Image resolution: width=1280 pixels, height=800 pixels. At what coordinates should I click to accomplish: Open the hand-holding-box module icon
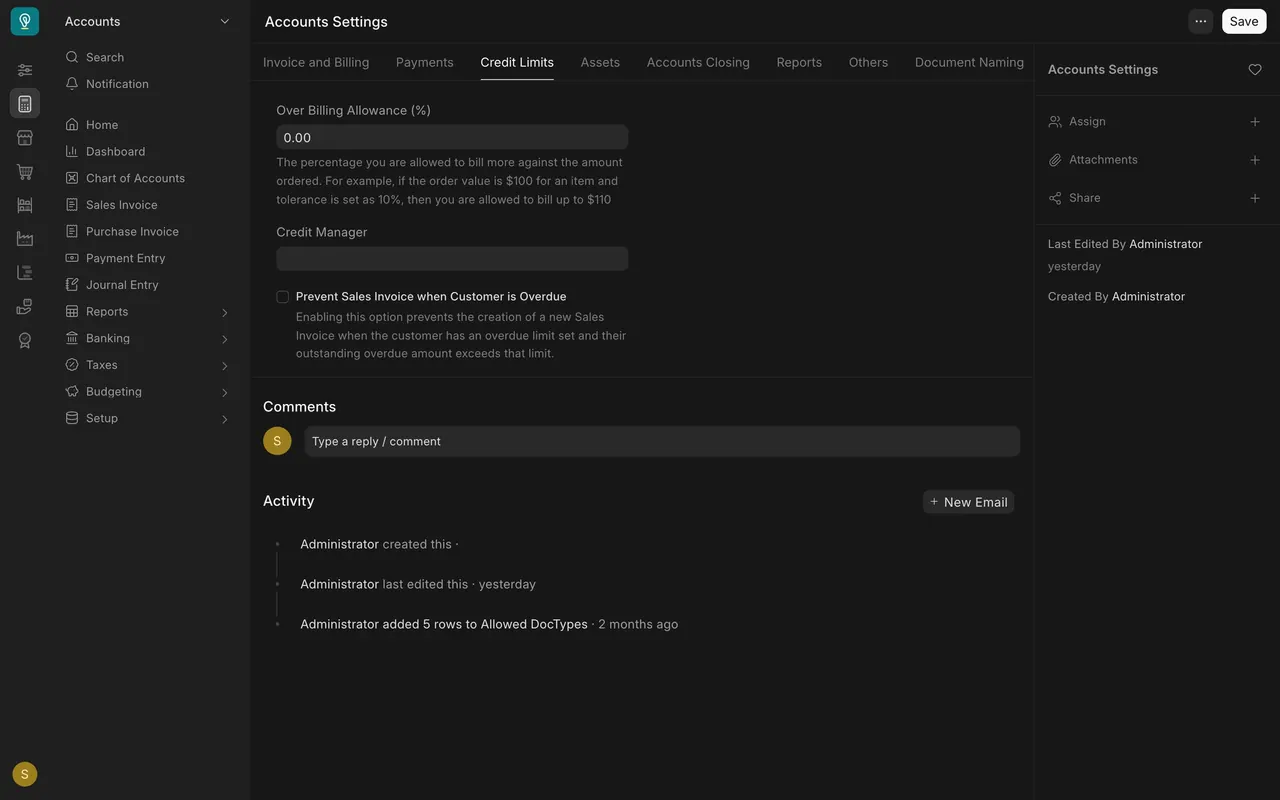(x=25, y=307)
